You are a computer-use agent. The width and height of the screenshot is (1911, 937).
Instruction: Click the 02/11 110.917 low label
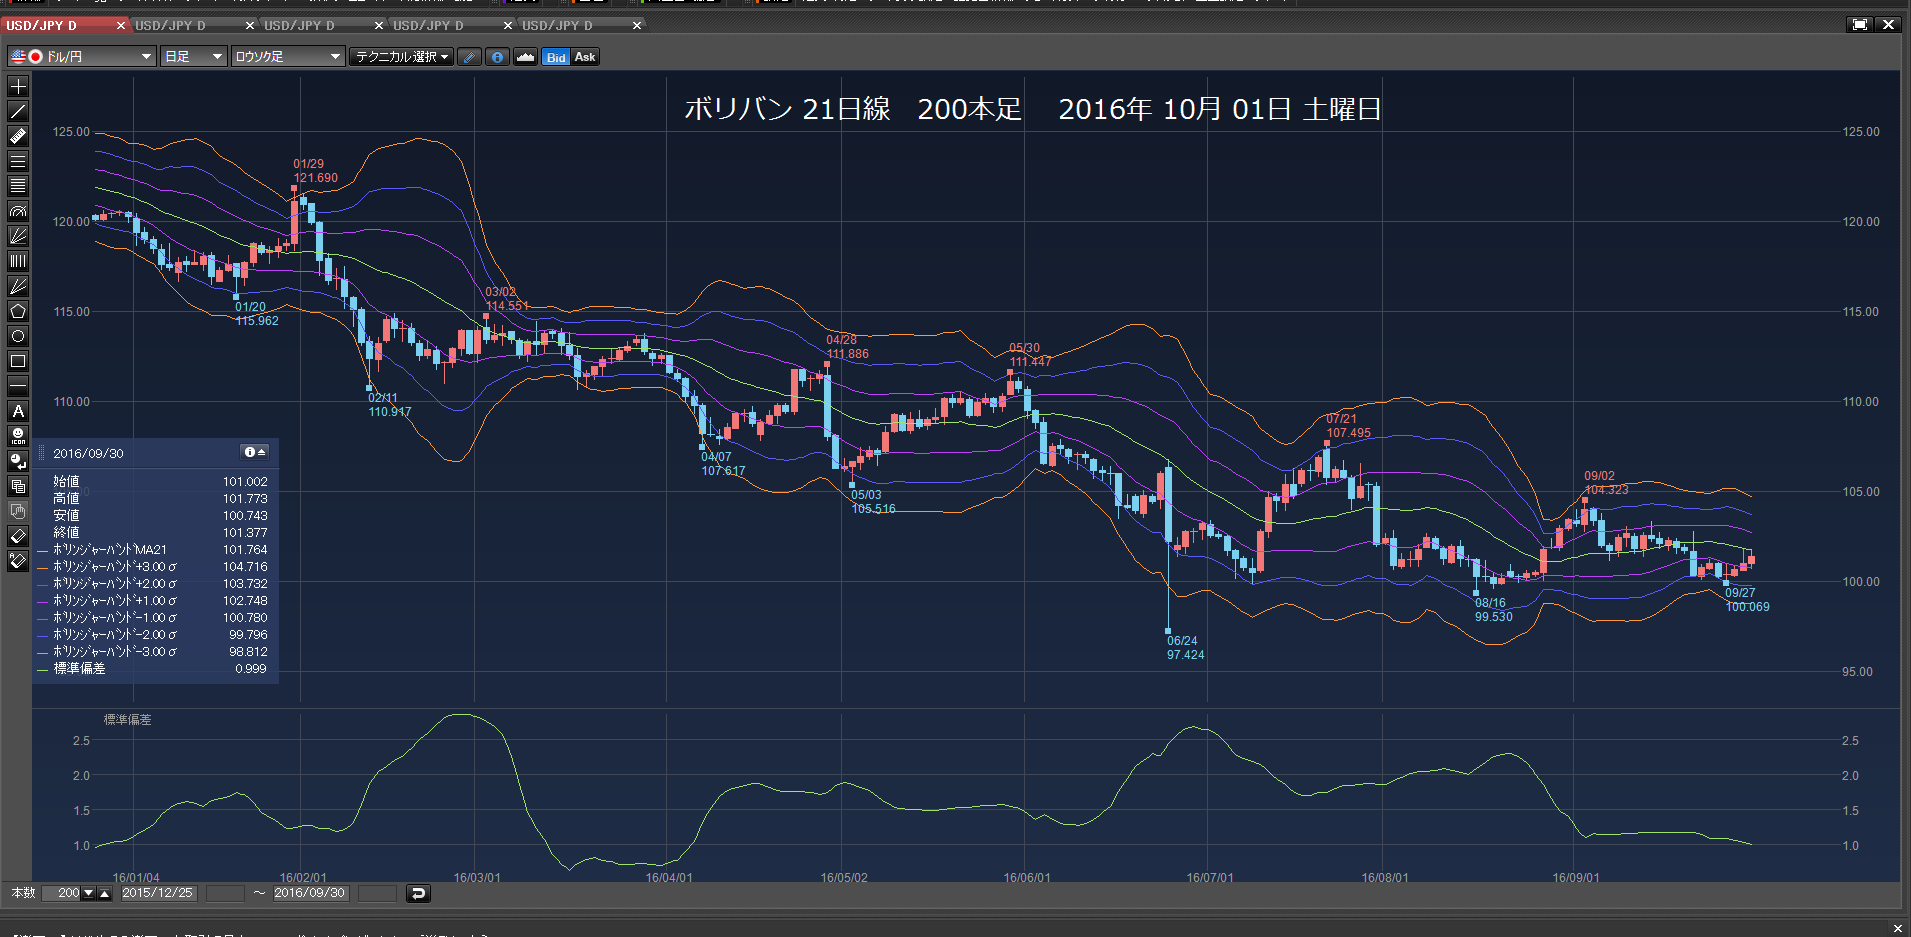pyautogui.click(x=389, y=405)
